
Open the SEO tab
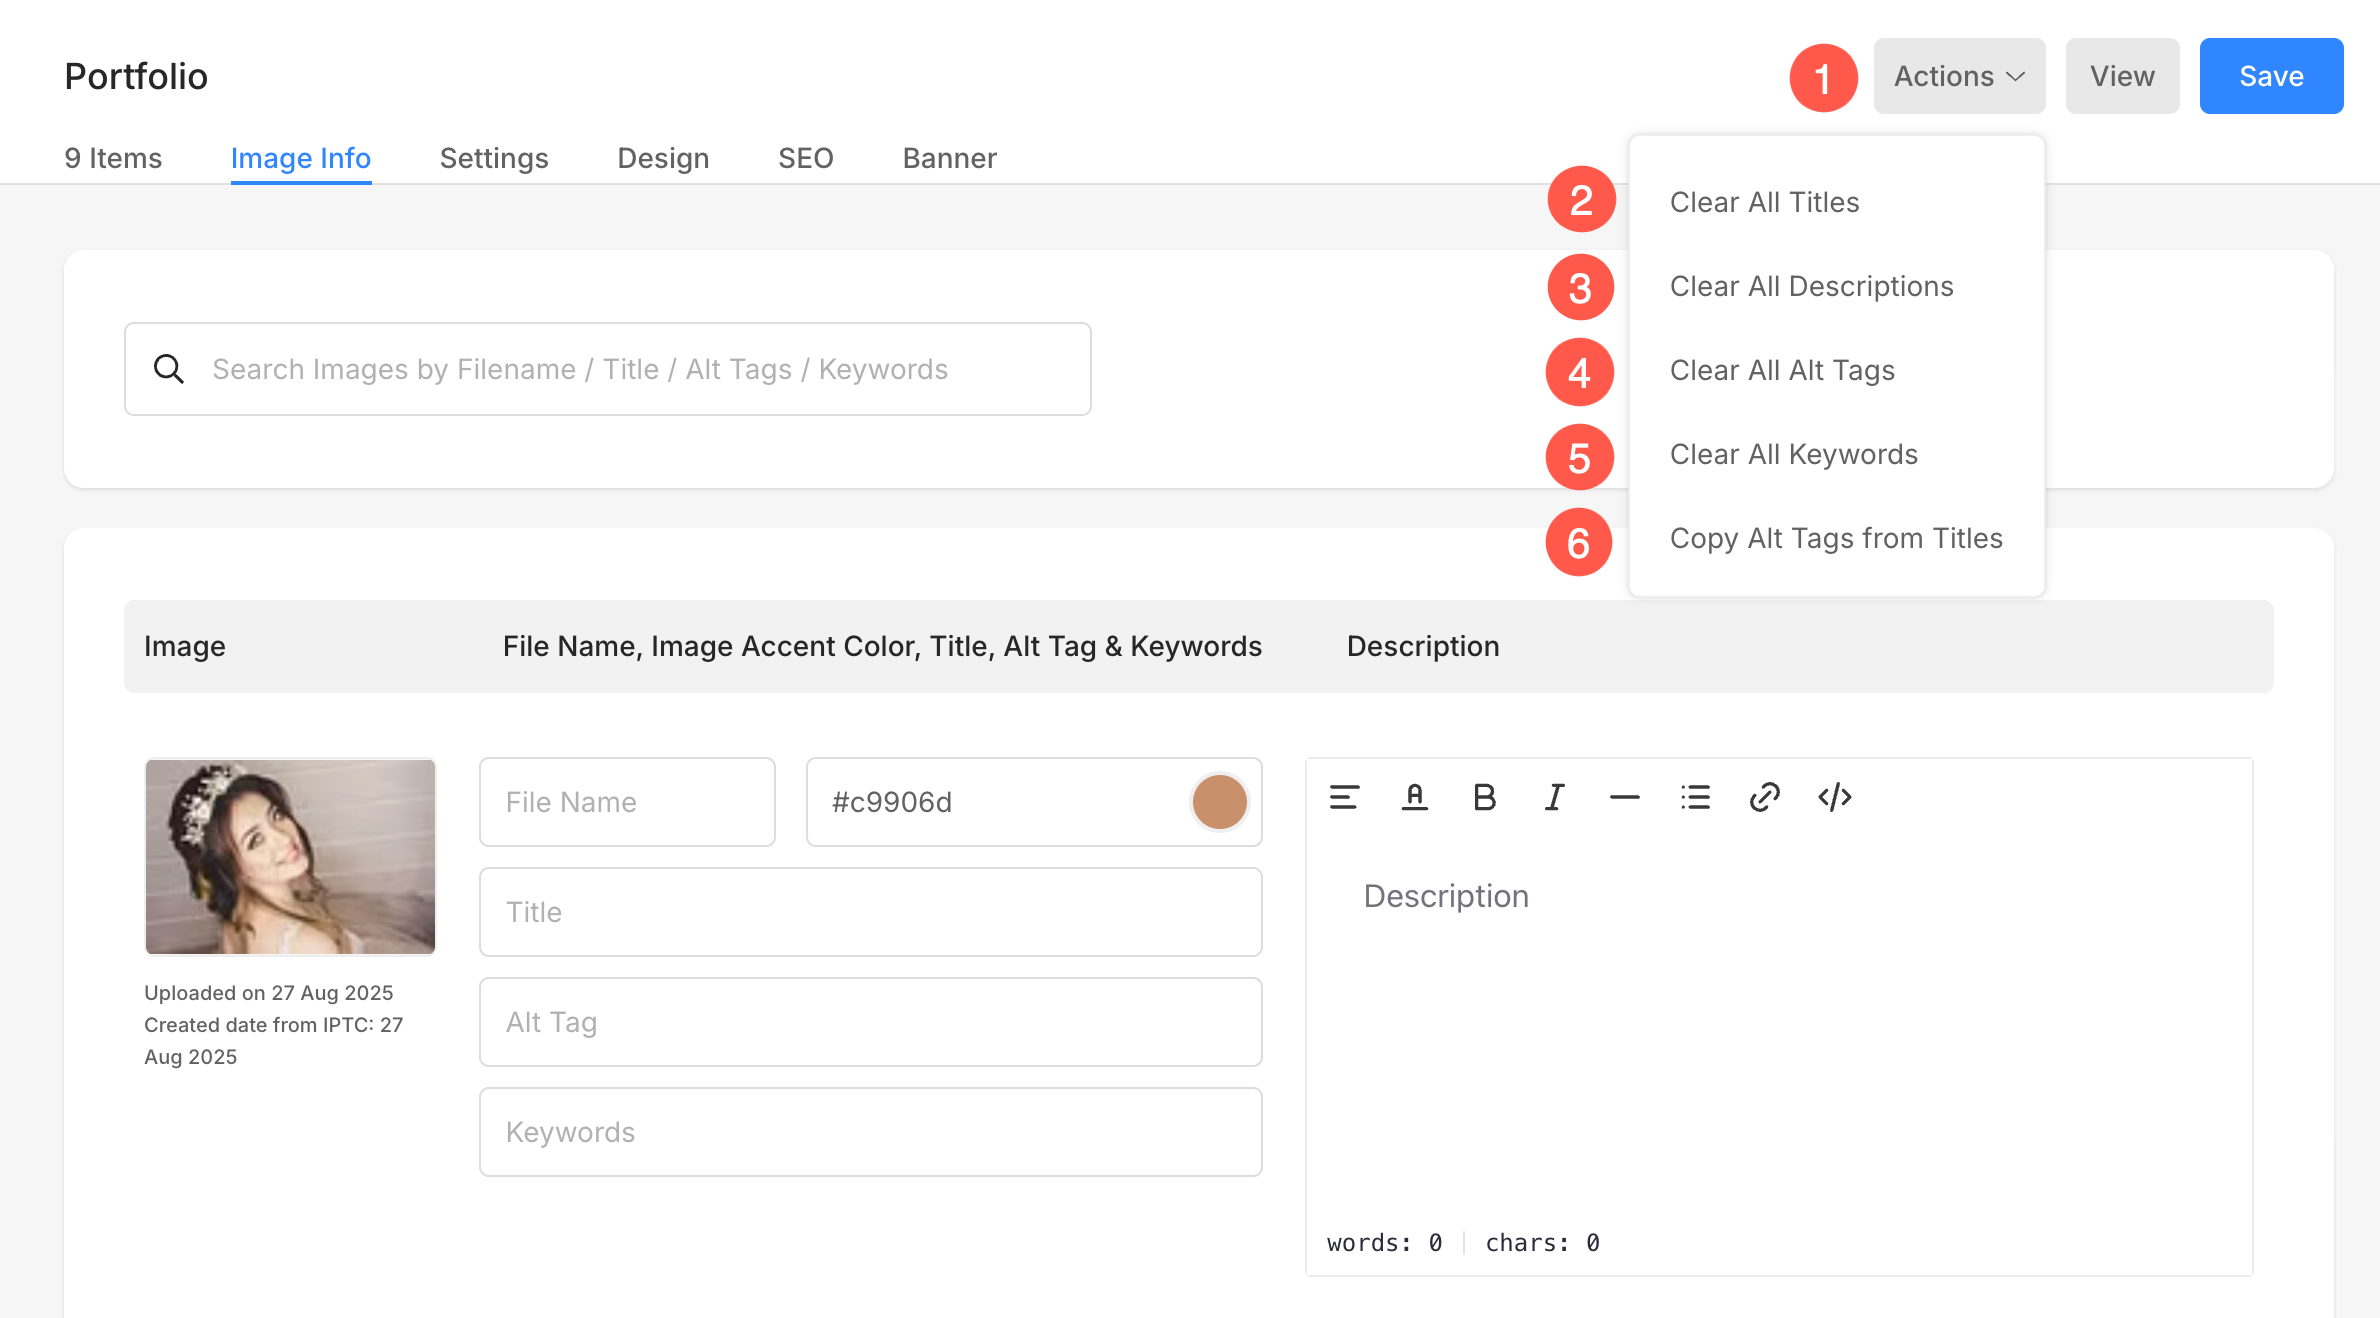coord(805,158)
